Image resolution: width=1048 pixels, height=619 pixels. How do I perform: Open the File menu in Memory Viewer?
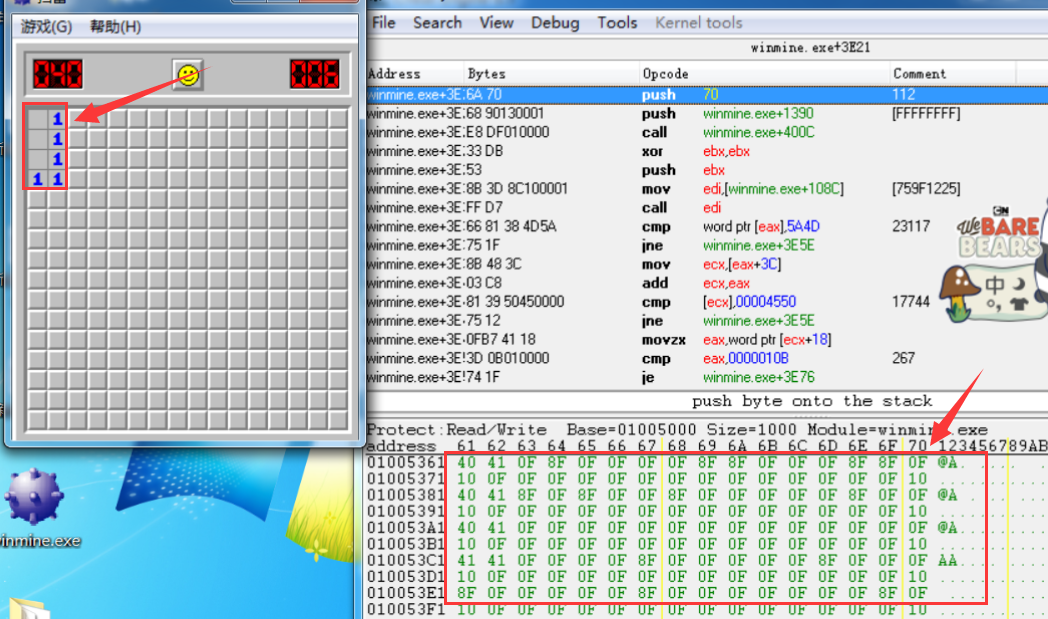(x=384, y=23)
